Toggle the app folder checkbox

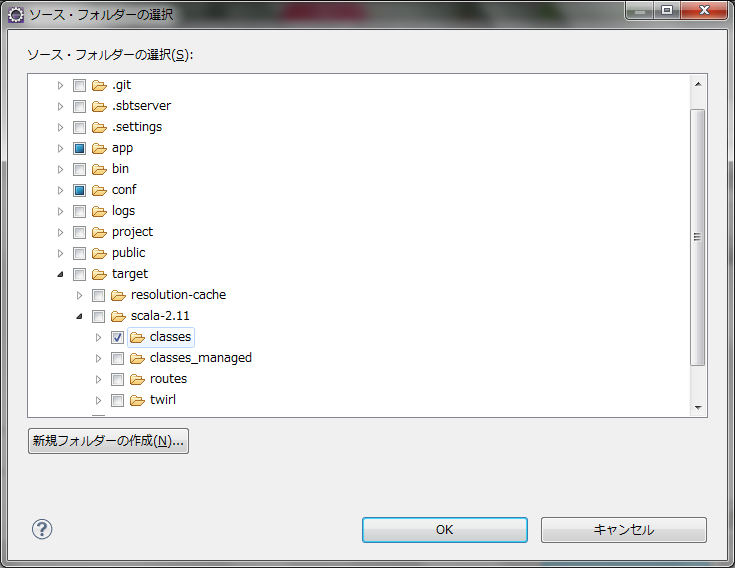(79, 149)
